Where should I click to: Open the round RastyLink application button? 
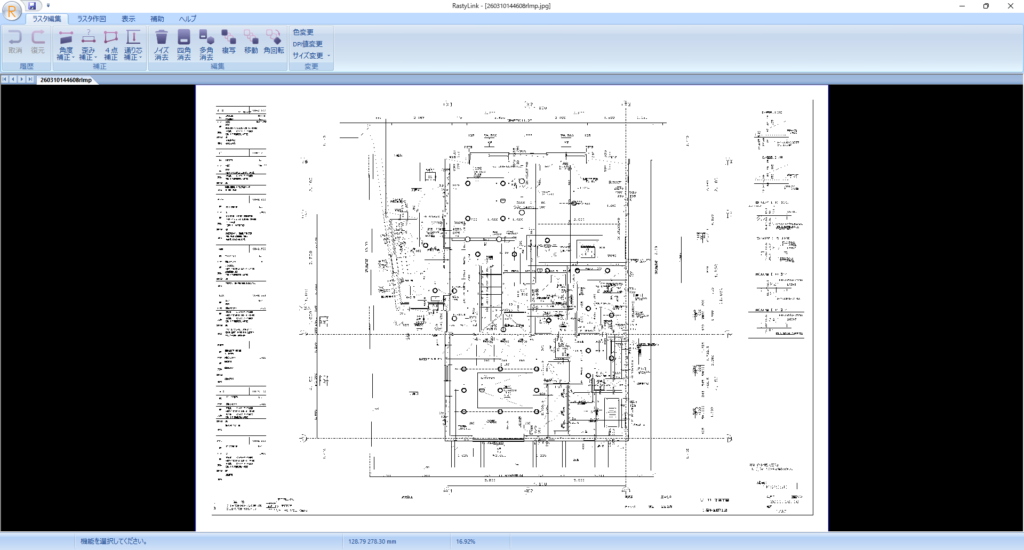pyautogui.click(x=13, y=11)
